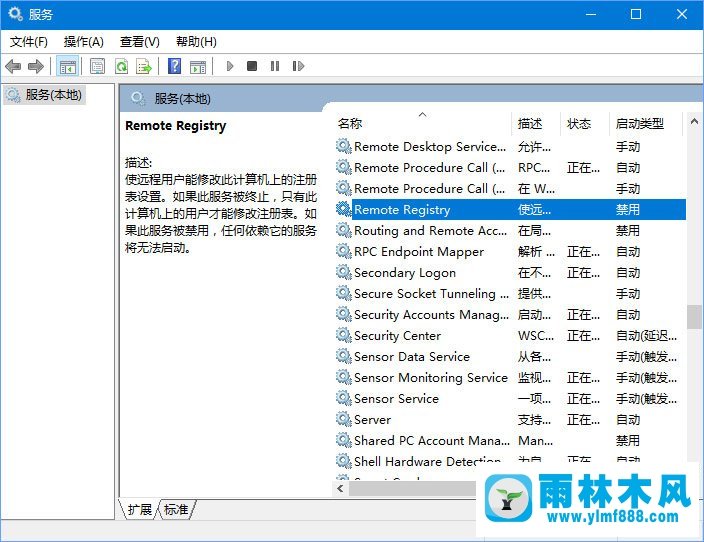The image size is (704, 542).
Task: Click the vertical scrollbar up arrow
Action: coord(694,121)
